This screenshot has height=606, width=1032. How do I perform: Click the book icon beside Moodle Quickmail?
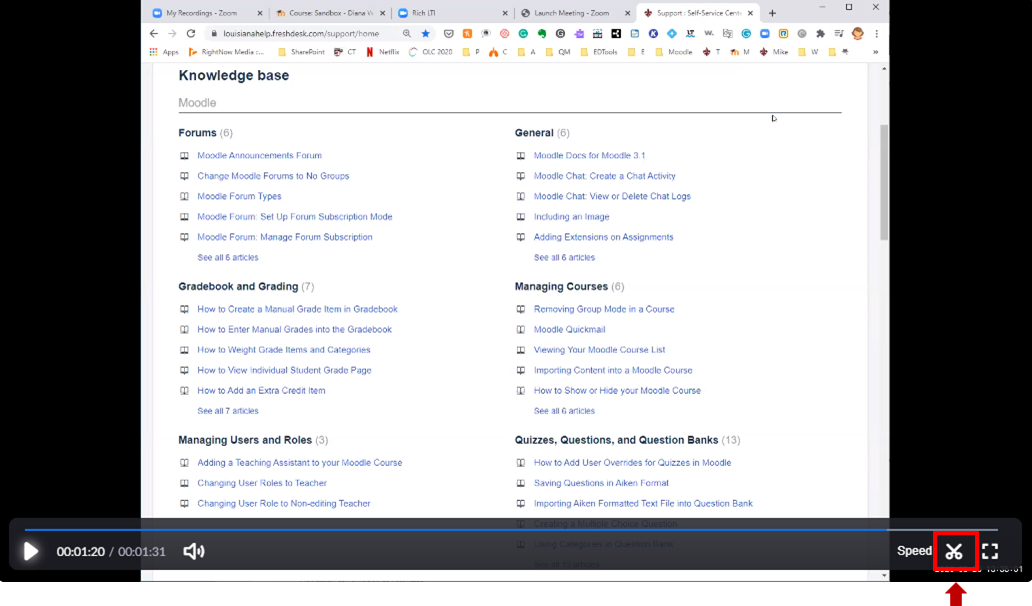(x=521, y=330)
